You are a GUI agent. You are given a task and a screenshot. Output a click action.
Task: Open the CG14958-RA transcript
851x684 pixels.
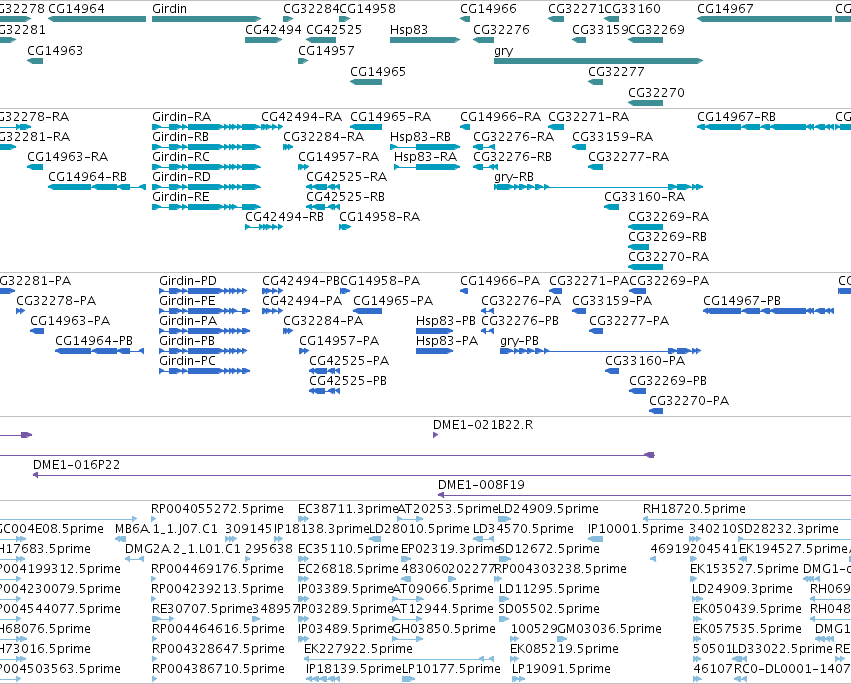pos(345,227)
